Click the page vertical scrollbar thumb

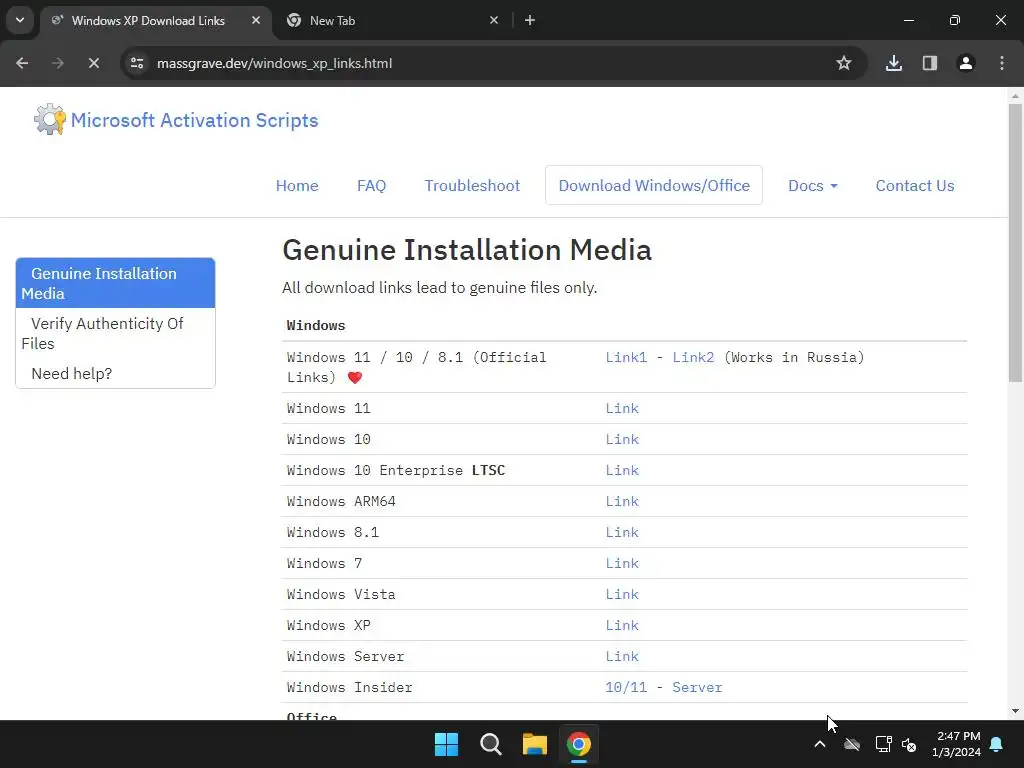coord(1015,243)
